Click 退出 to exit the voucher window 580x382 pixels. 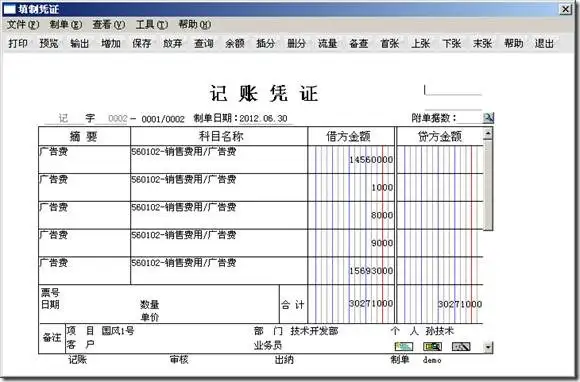(x=544, y=44)
